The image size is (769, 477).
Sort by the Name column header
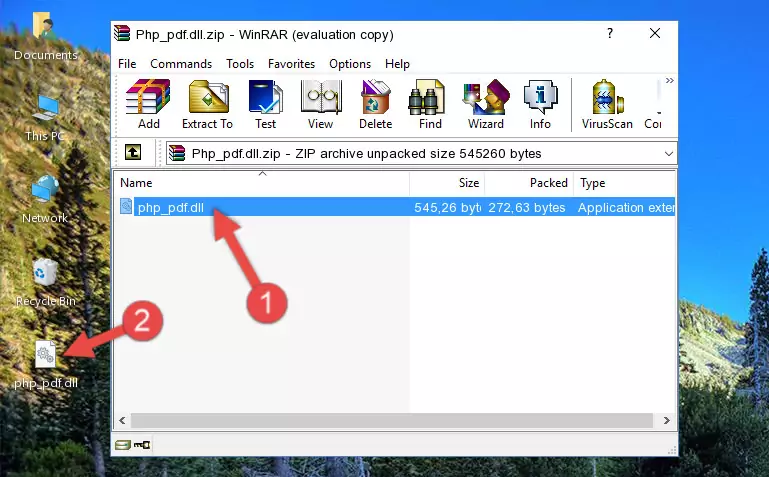[x=262, y=183]
